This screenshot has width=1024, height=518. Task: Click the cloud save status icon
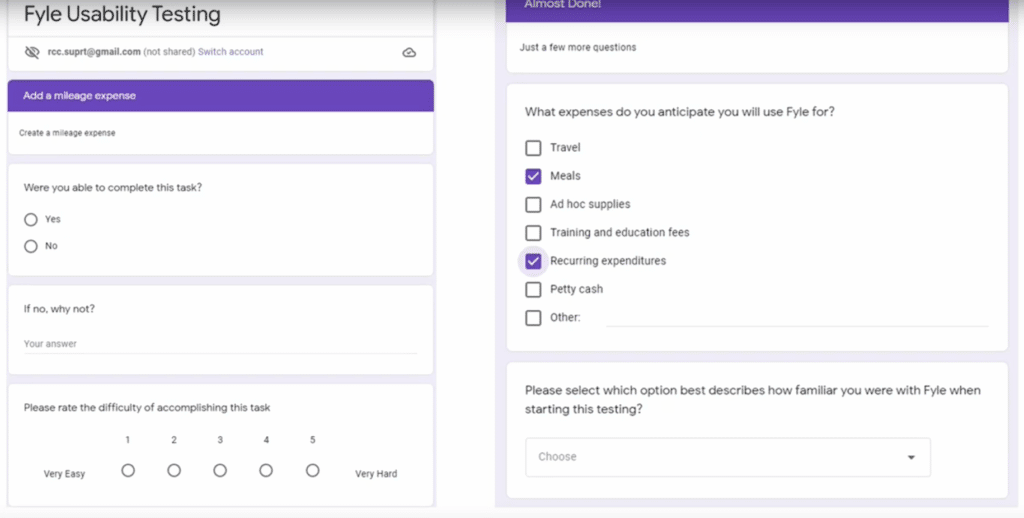point(409,52)
